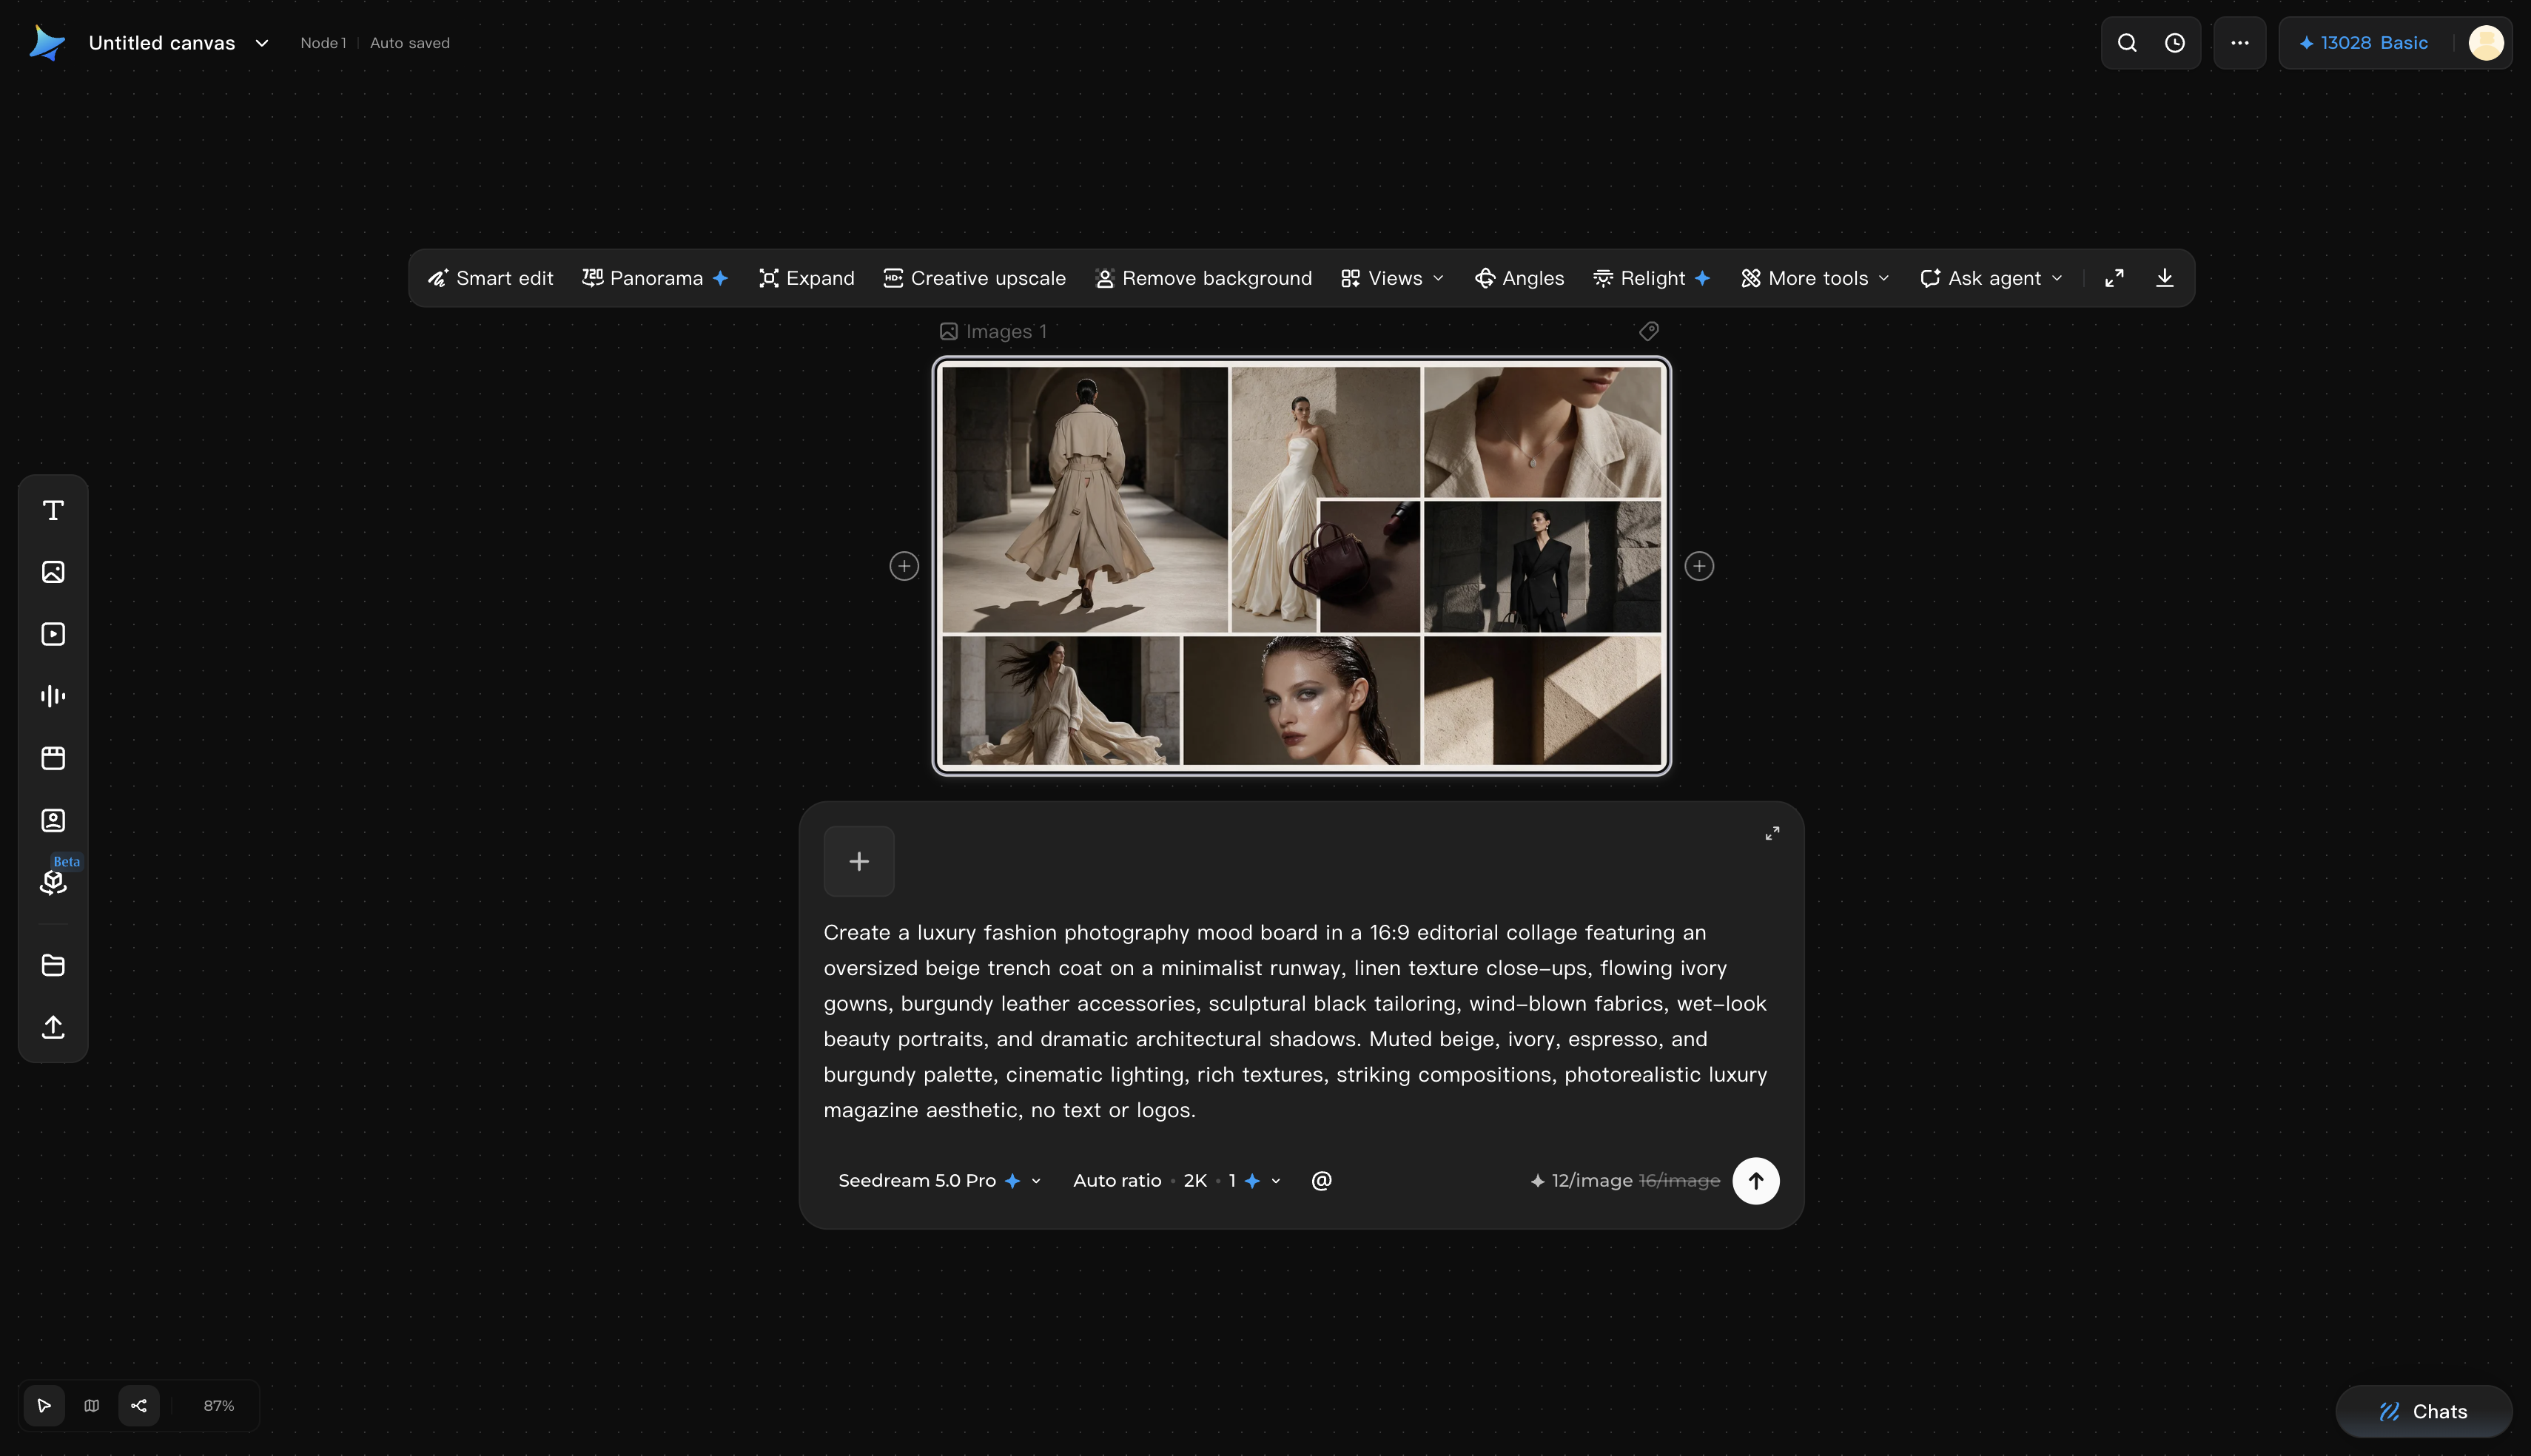2531x1456 pixels.
Task: Open history with the clock icon
Action: [2175, 43]
